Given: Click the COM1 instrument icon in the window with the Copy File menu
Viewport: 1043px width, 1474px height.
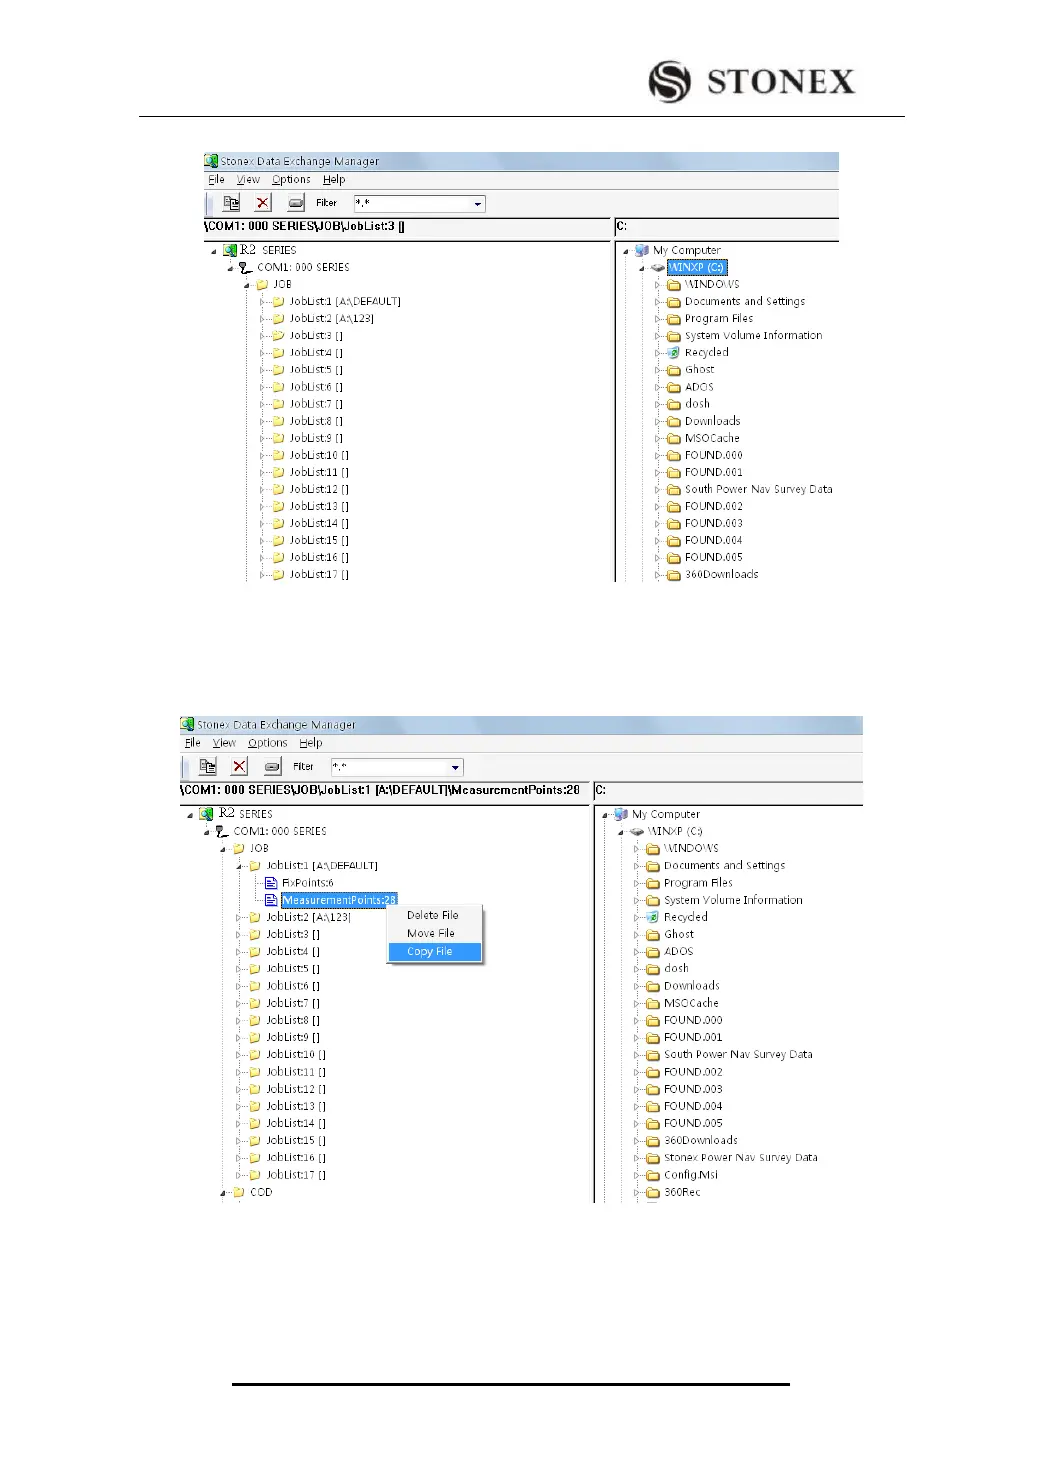Looking at the screenshot, I should click(x=222, y=831).
